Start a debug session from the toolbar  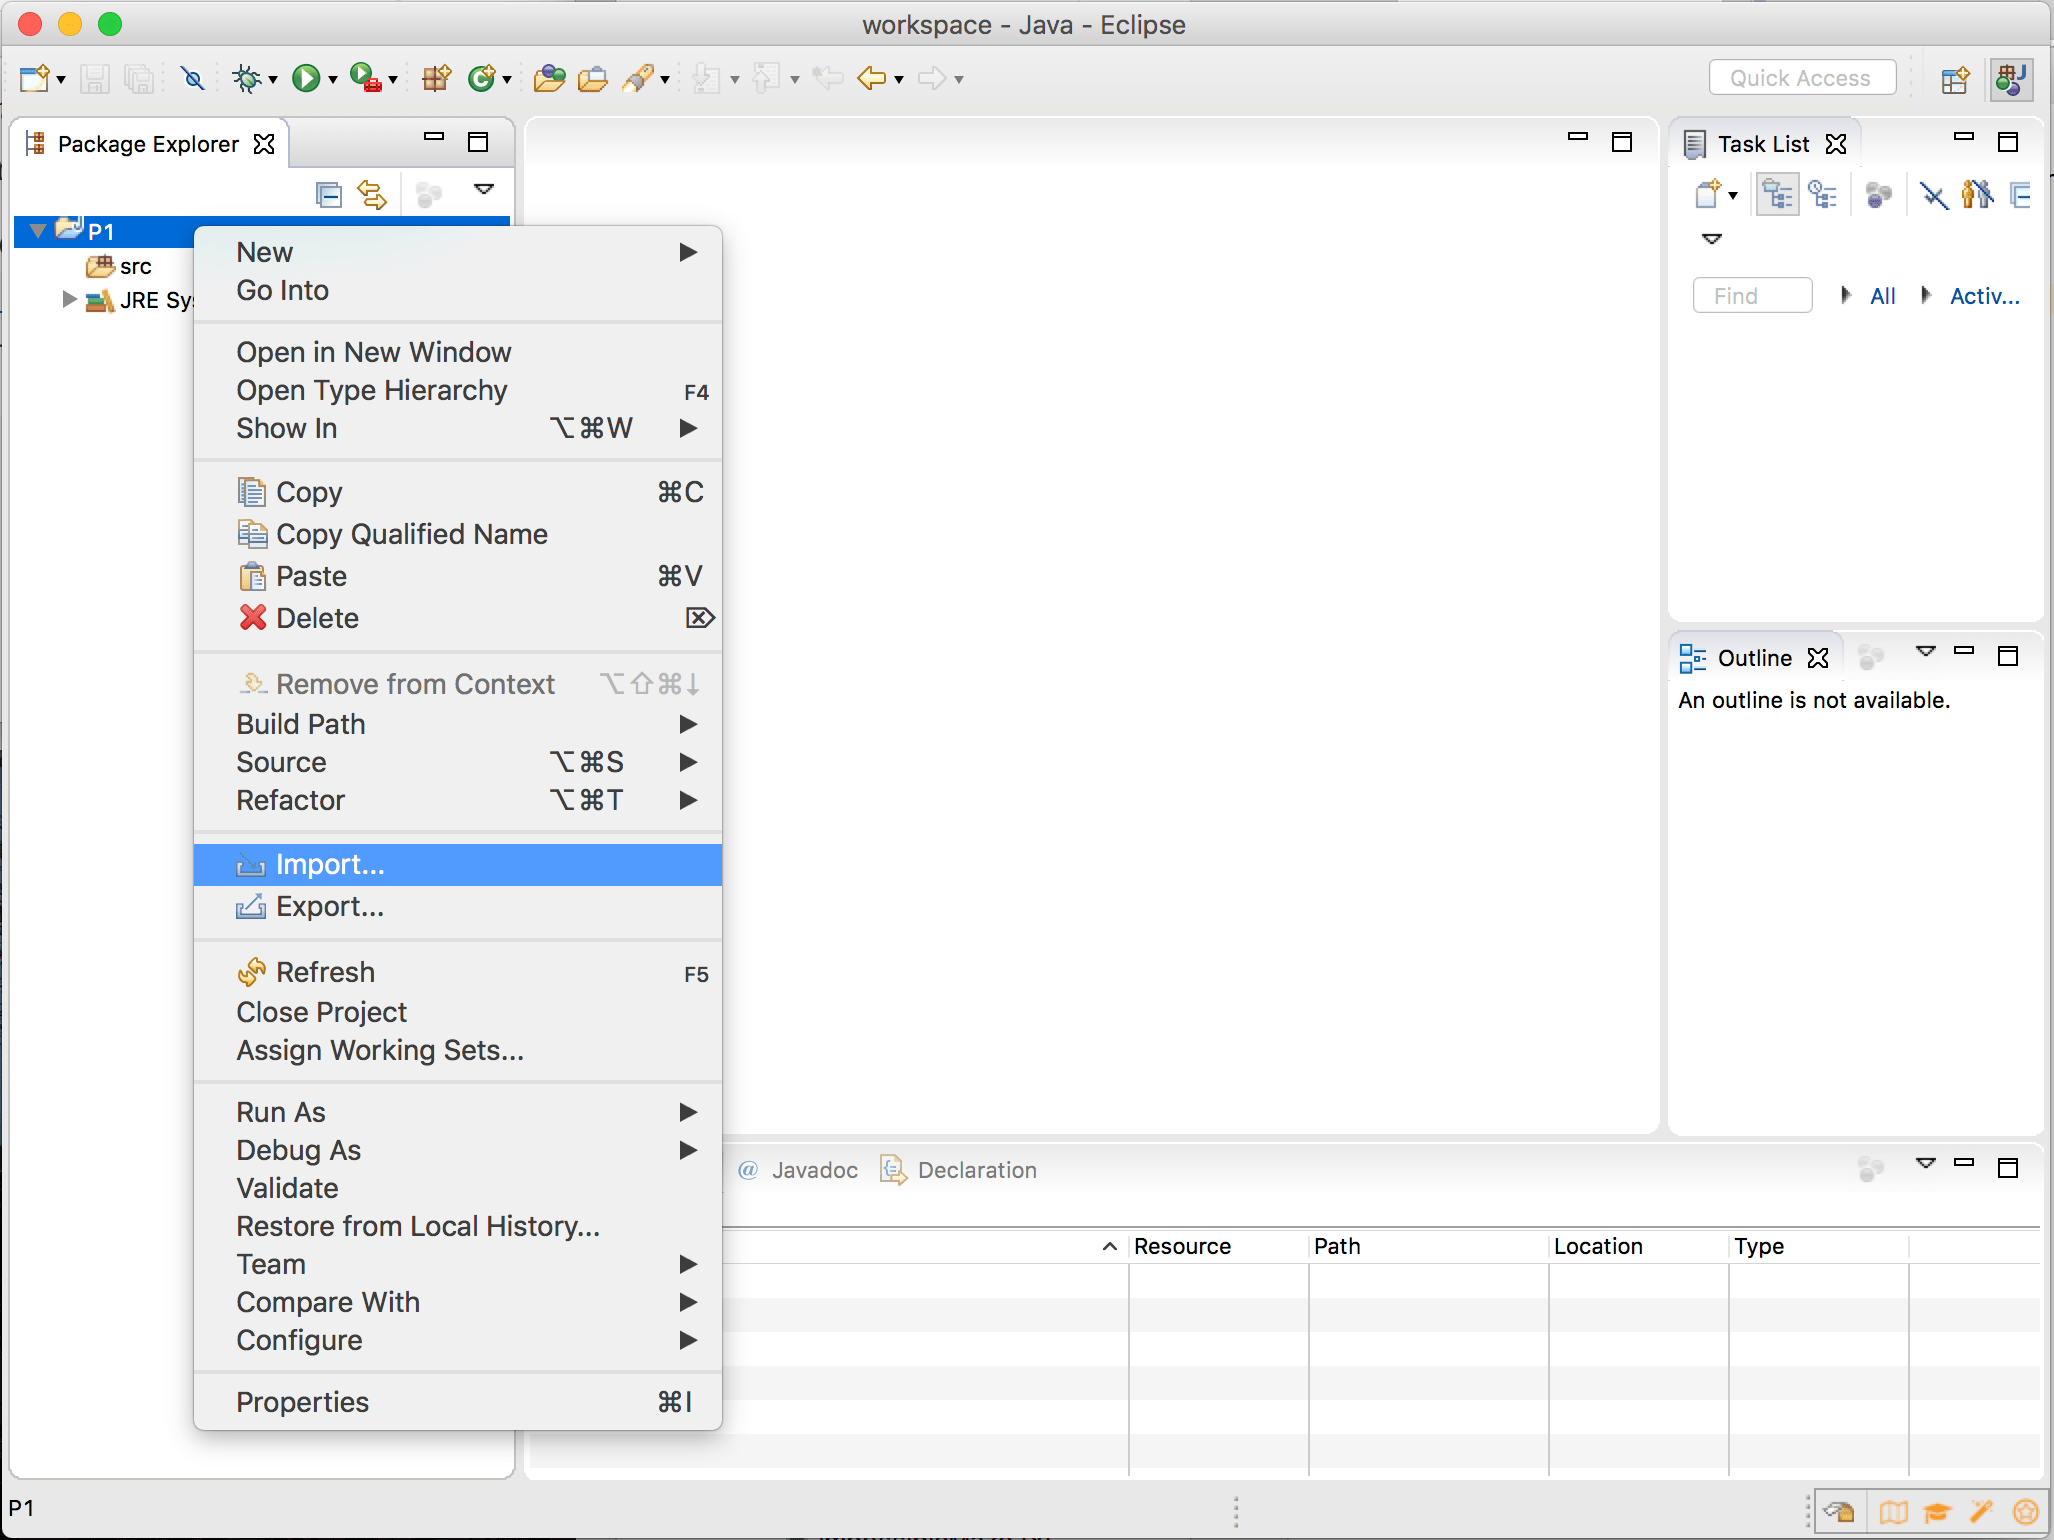pos(249,78)
